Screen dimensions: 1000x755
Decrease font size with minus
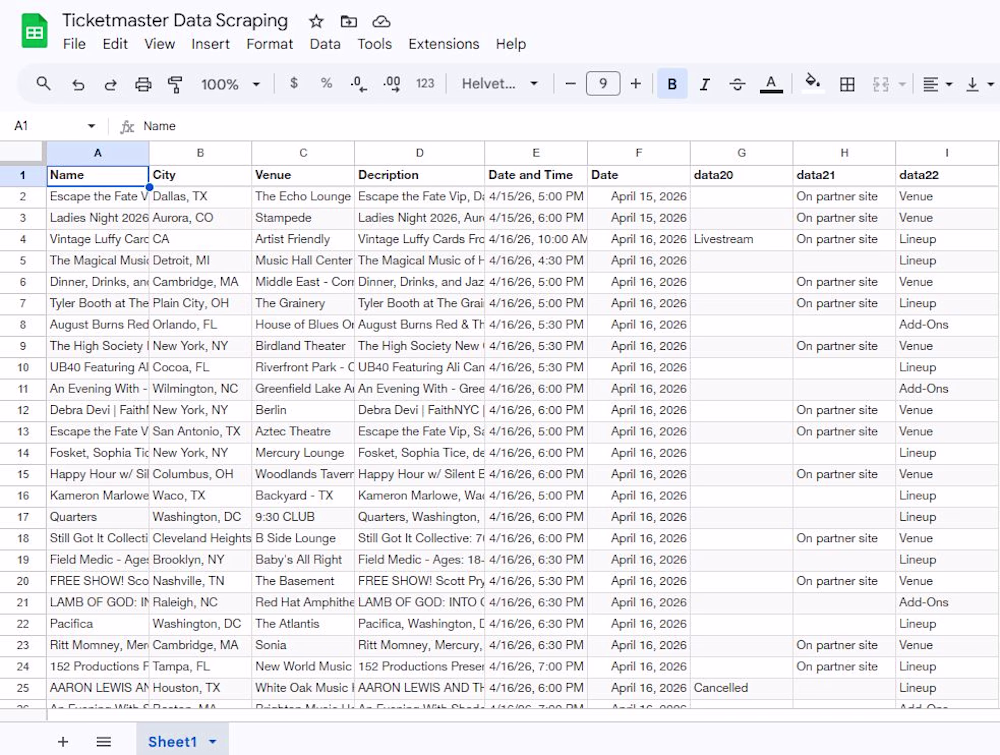[571, 84]
